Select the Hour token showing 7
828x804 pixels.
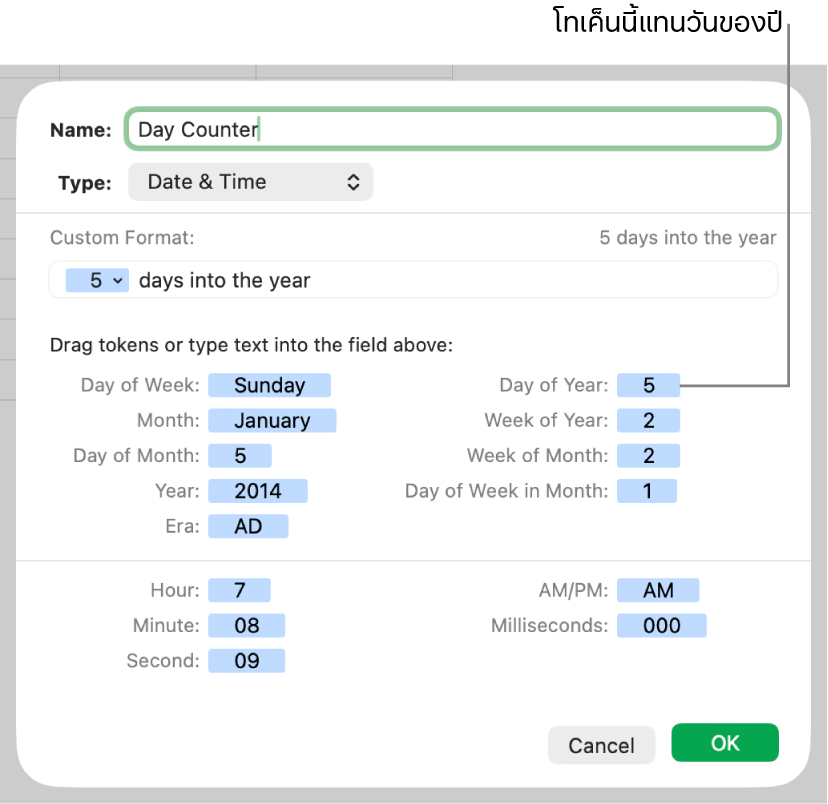pos(240,591)
